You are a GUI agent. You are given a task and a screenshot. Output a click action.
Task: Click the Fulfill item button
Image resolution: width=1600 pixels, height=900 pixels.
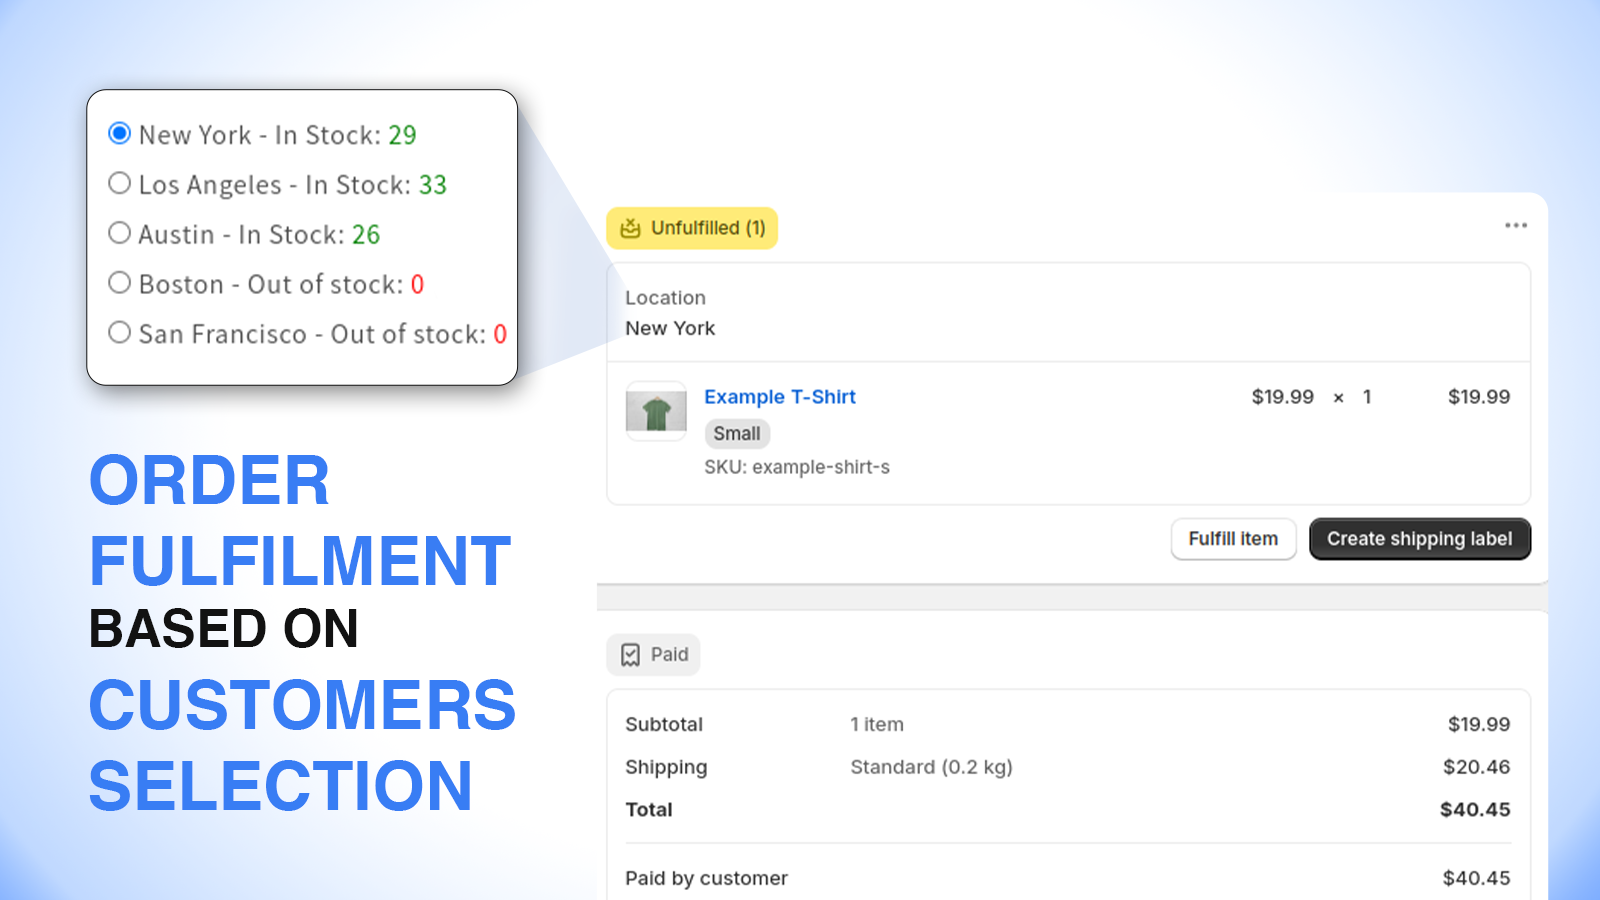click(x=1233, y=539)
